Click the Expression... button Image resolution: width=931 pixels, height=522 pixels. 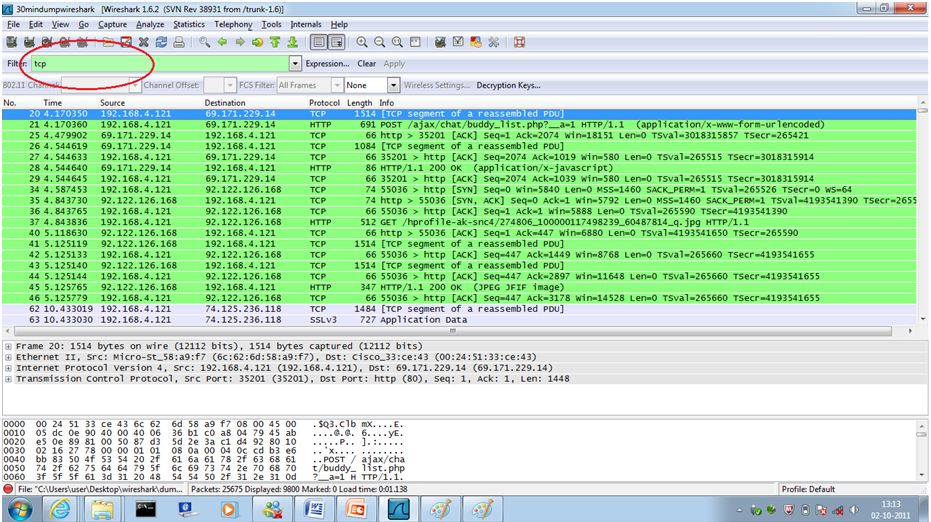point(327,64)
